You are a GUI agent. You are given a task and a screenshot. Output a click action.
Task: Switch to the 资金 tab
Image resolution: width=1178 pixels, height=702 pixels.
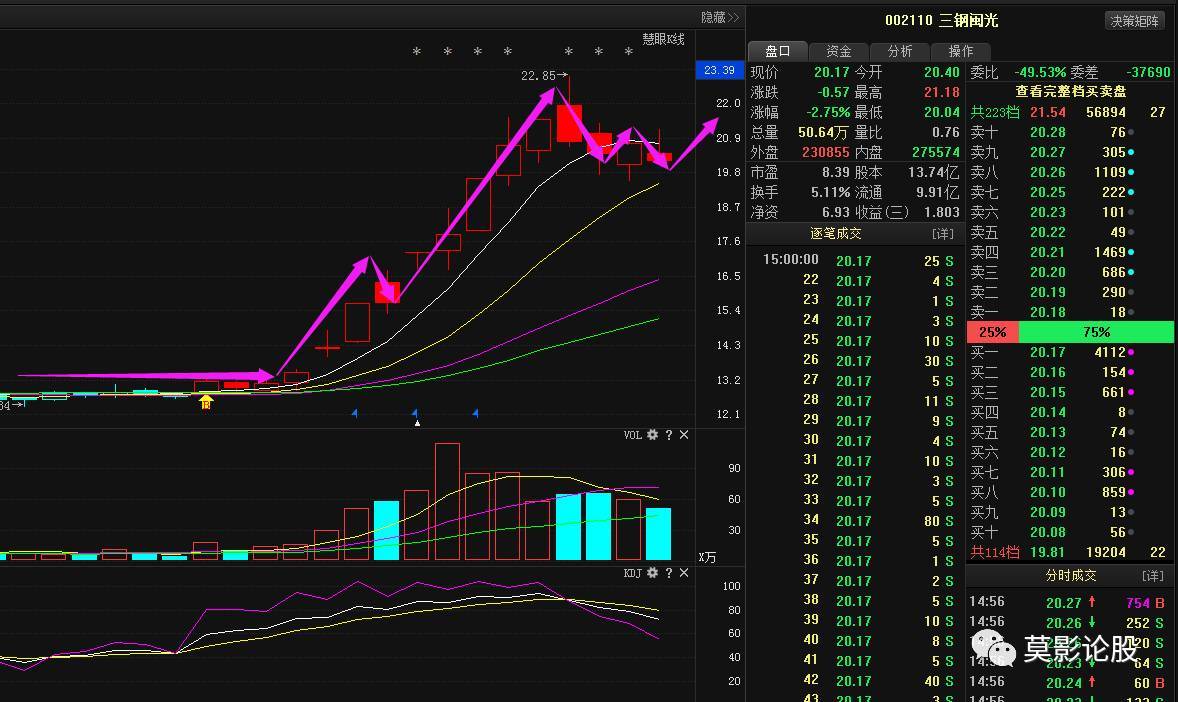838,51
